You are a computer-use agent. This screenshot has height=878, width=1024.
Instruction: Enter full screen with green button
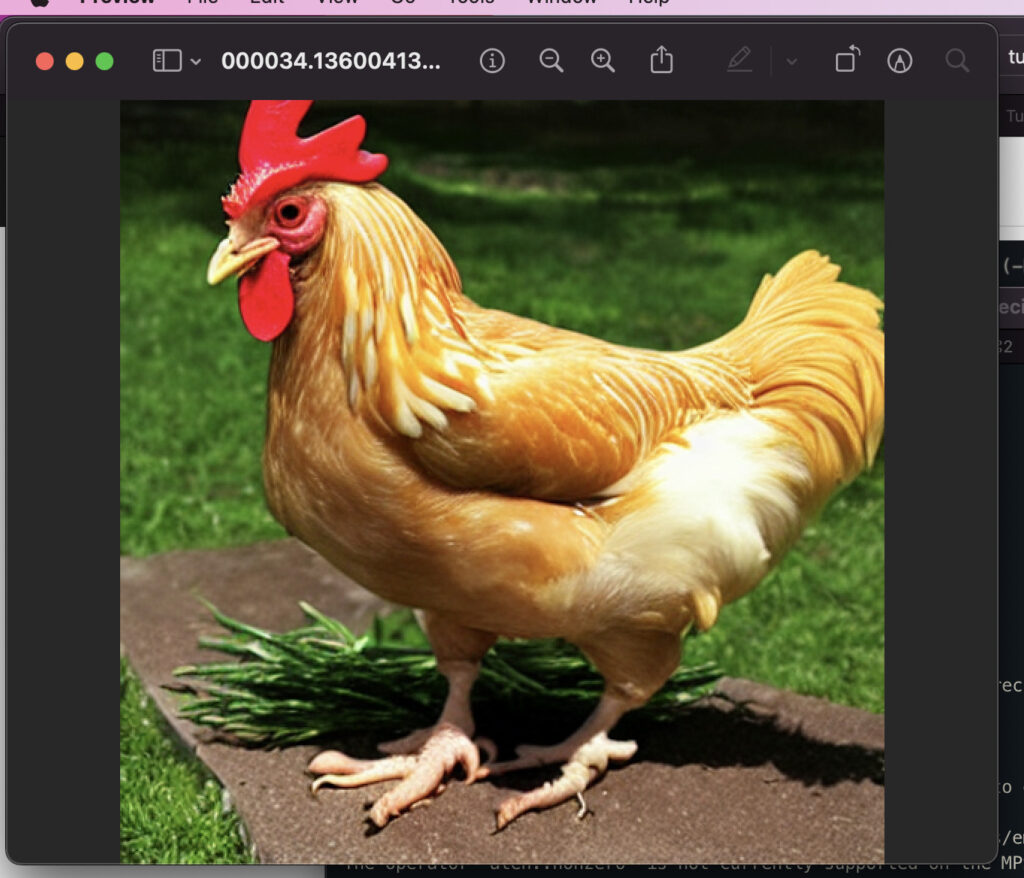[104, 61]
